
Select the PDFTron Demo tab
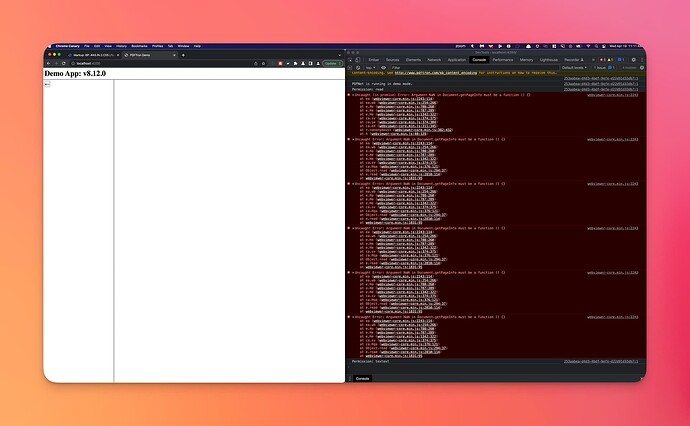[150, 55]
